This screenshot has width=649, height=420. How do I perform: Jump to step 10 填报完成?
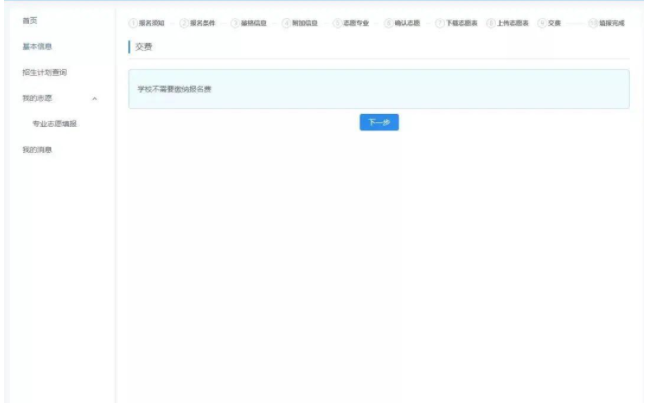pyautogui.click(x=607, y=23)
